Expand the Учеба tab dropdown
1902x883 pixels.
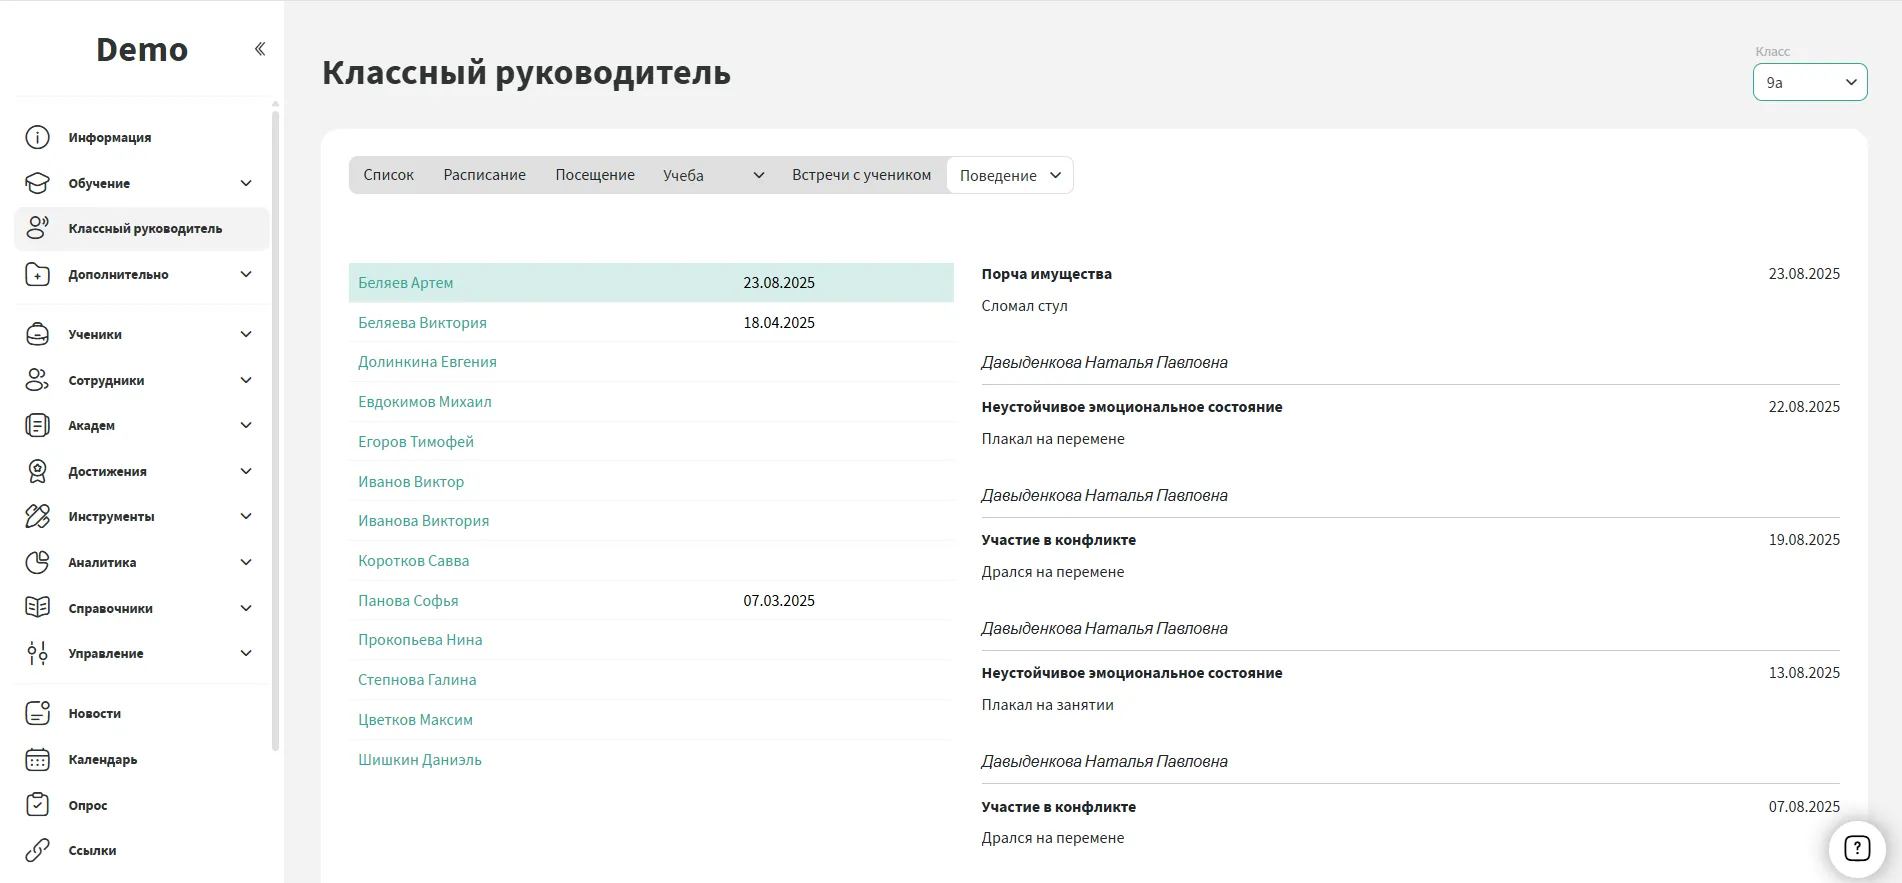click(x=758, y=175)
